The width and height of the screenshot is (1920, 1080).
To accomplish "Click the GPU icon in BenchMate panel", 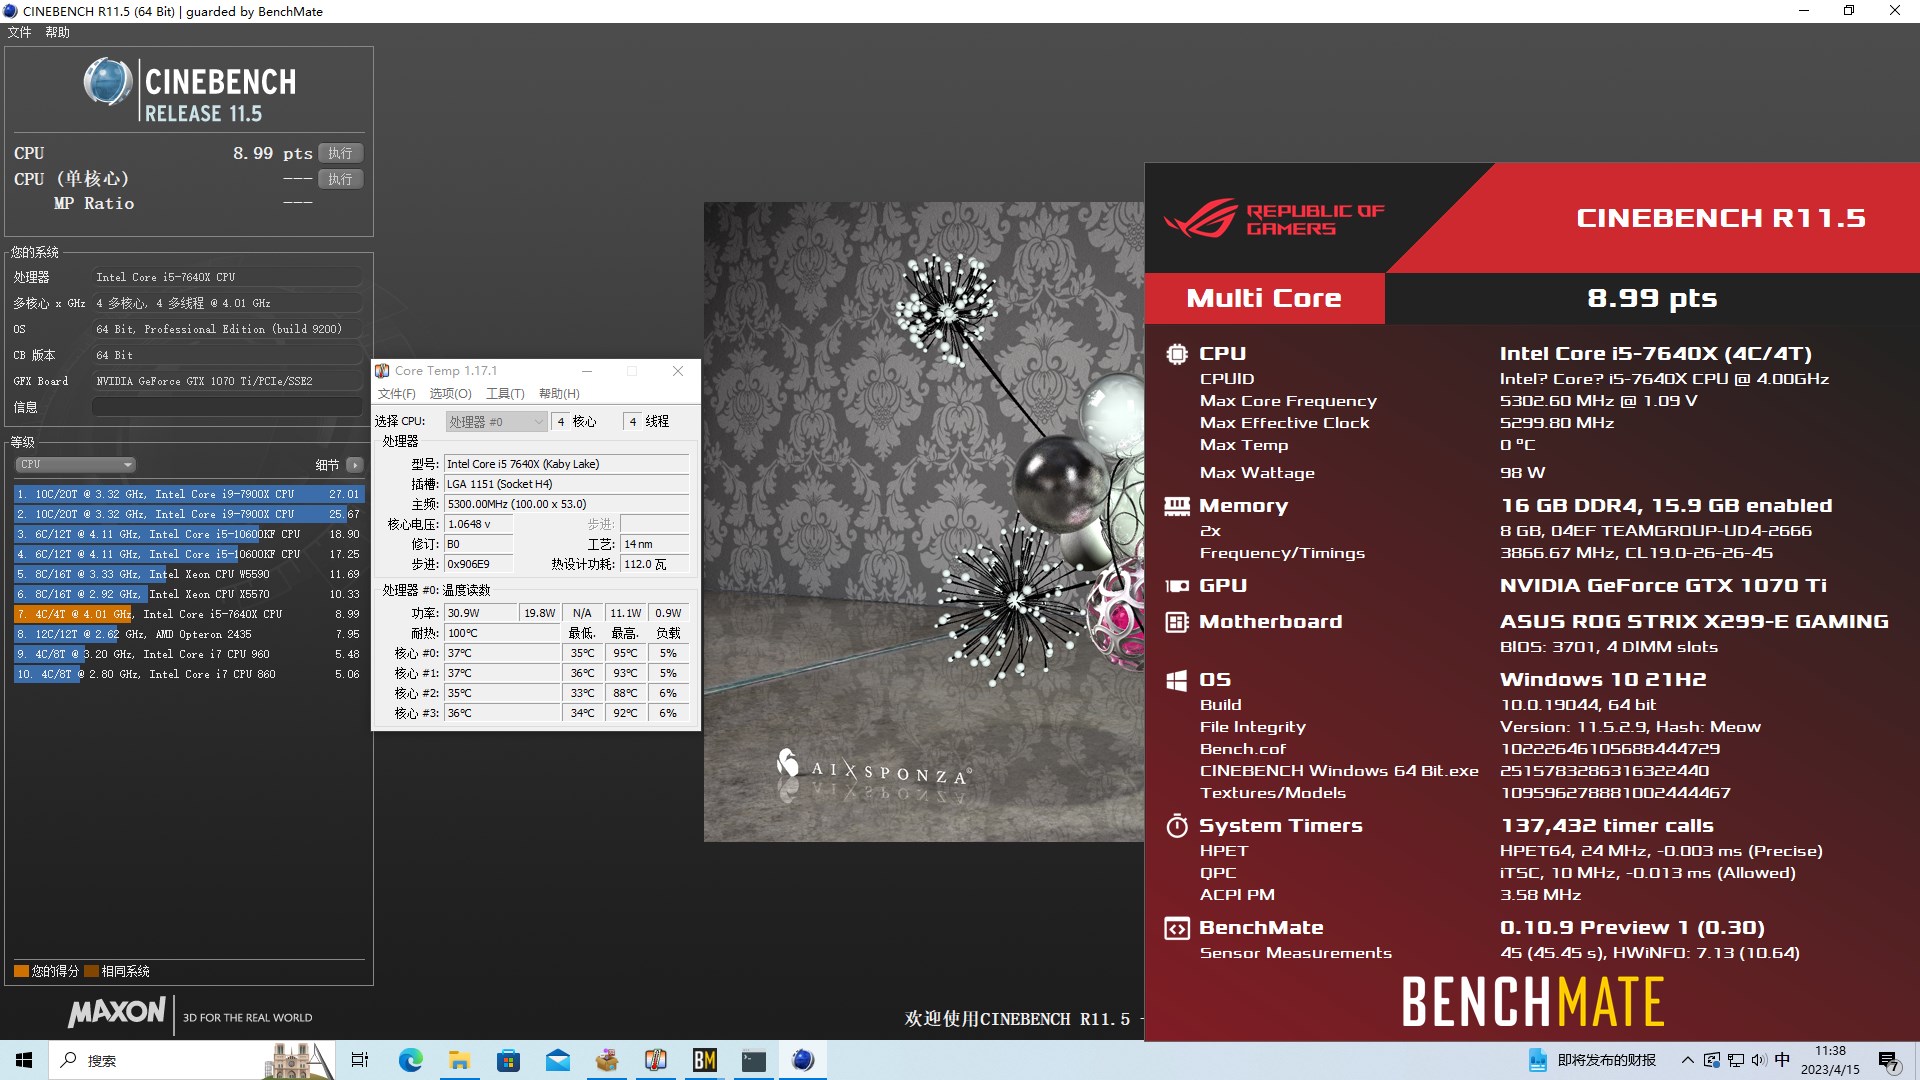I will tap(1177, 586).
